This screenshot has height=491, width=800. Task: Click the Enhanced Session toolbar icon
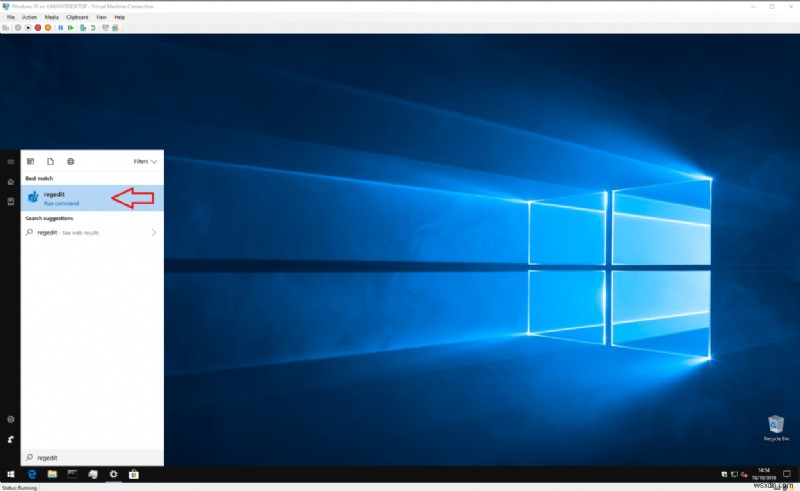(x=105, y=28)
